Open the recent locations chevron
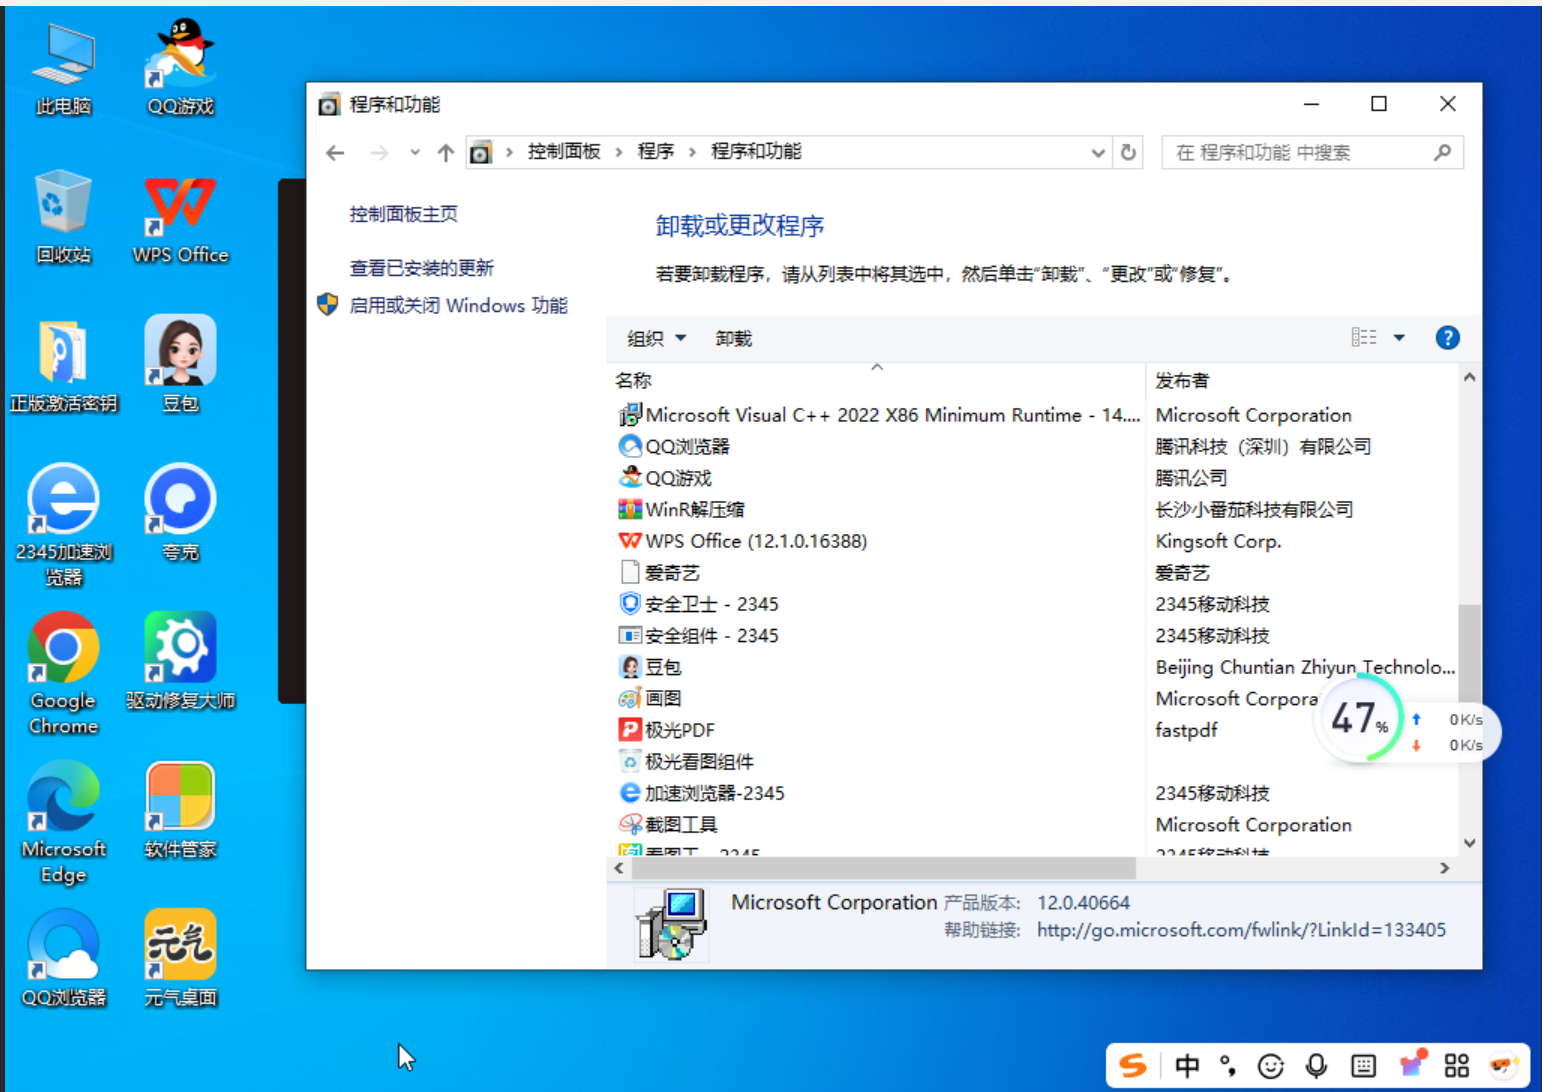This screenshot has height=1092, width=1542. [x=414, y=153]
